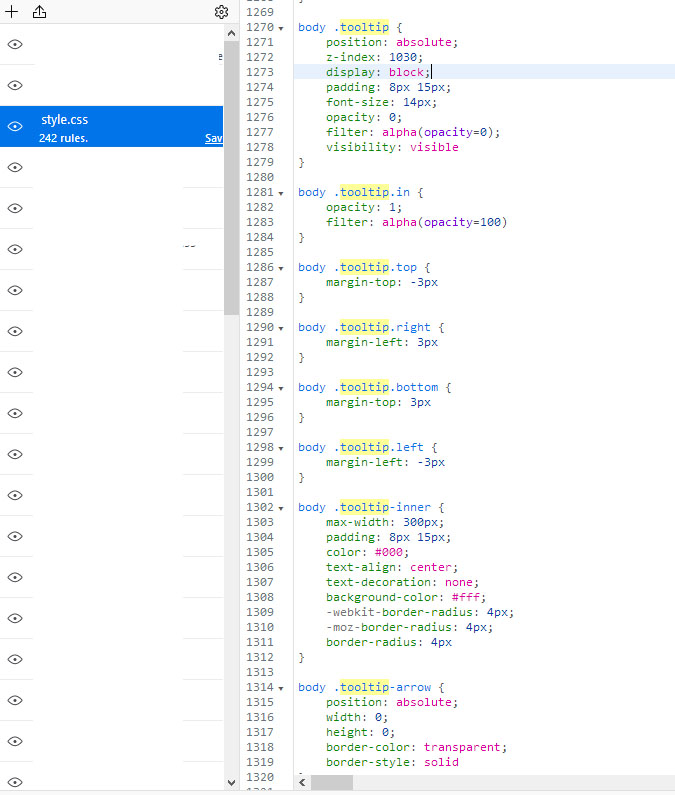The height and width of the screenshot is (795, 675).
Task: Click the code editor's left scroll arrow
Action: point(302,781)
